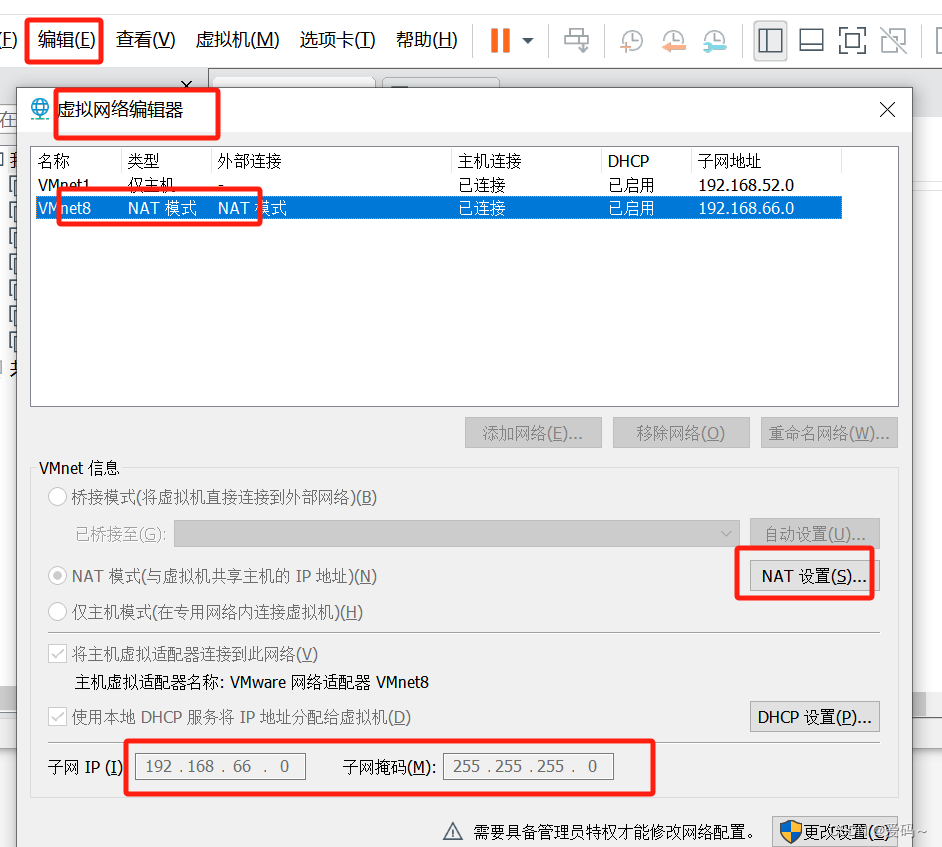Toggle 将主机虚拟适配器连接到此网络 checkbox
The width and height of the screenshot is (942, 847).
click(58, 654)
